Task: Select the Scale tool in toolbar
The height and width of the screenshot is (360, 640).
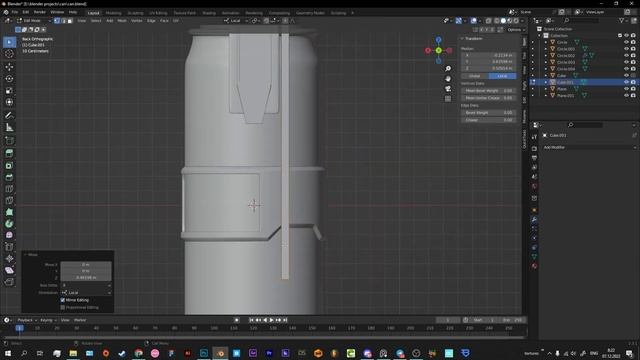Action: (9, 90)
